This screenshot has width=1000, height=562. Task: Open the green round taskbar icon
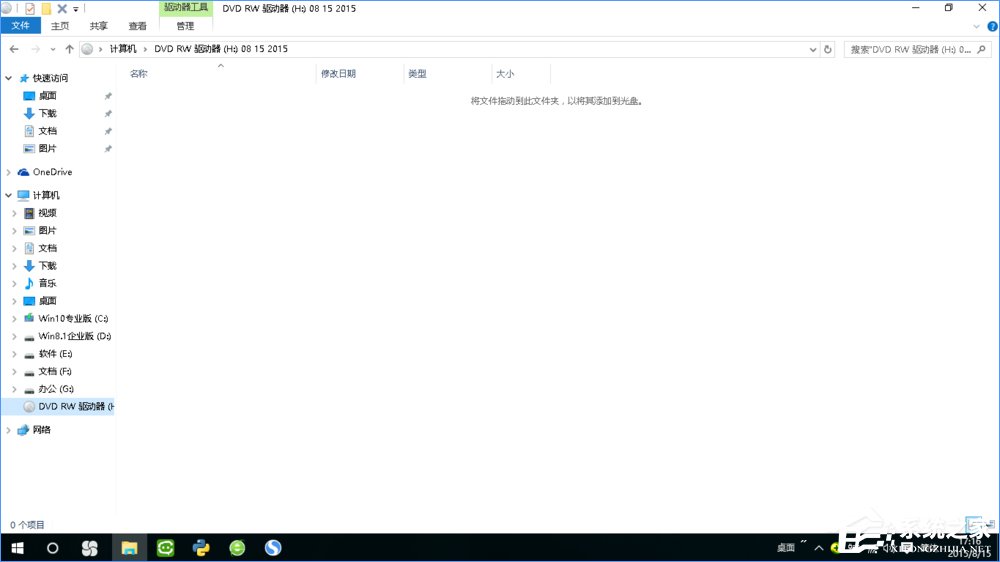(x=237, y=548)
